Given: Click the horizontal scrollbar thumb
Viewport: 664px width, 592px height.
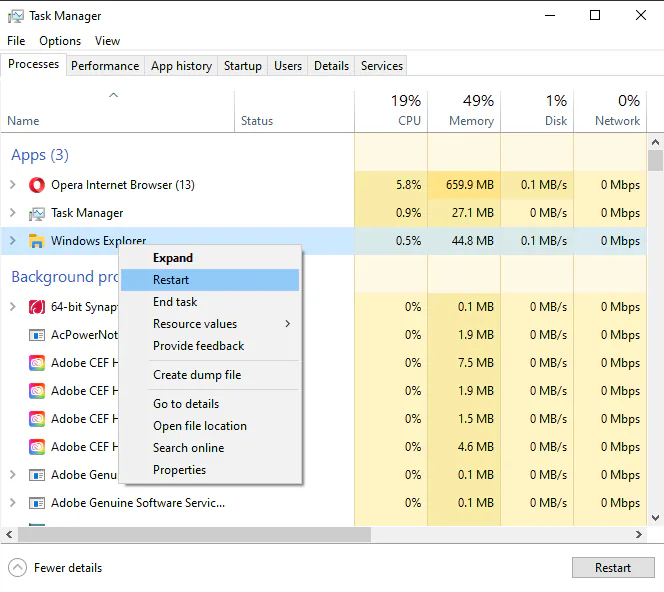Looking at the screenshot, I should point(194,534).
